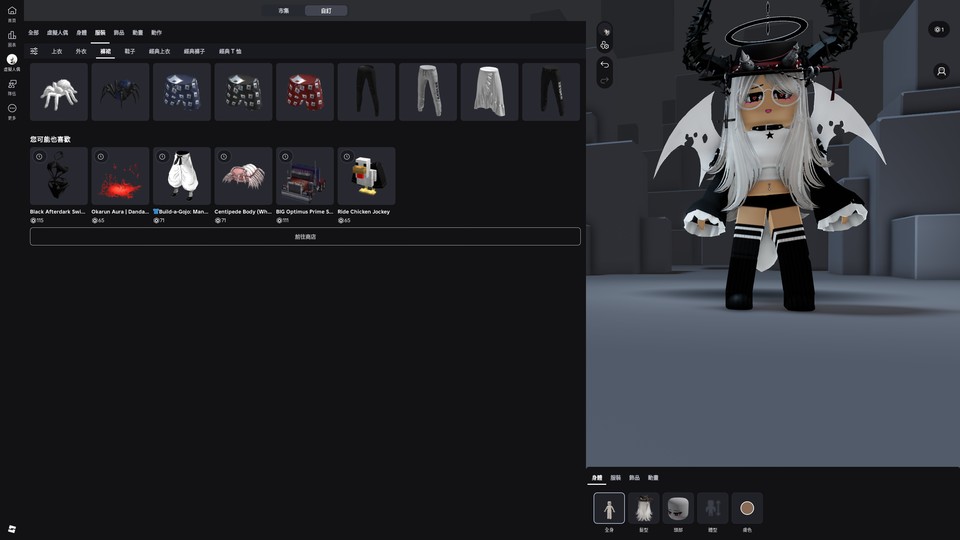Open the 飾品 accessories category tab
Viewport: 960px width, 540px height.
pos(119,33)
